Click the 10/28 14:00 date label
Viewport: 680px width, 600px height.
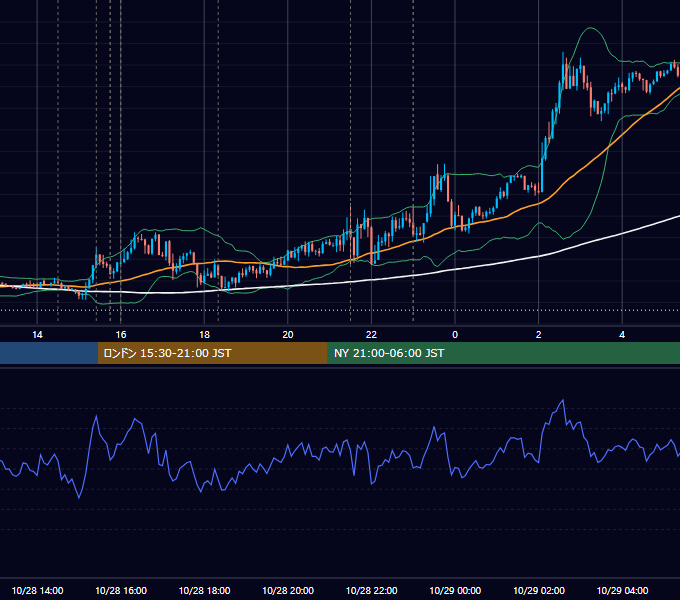(x=37, y=590)
